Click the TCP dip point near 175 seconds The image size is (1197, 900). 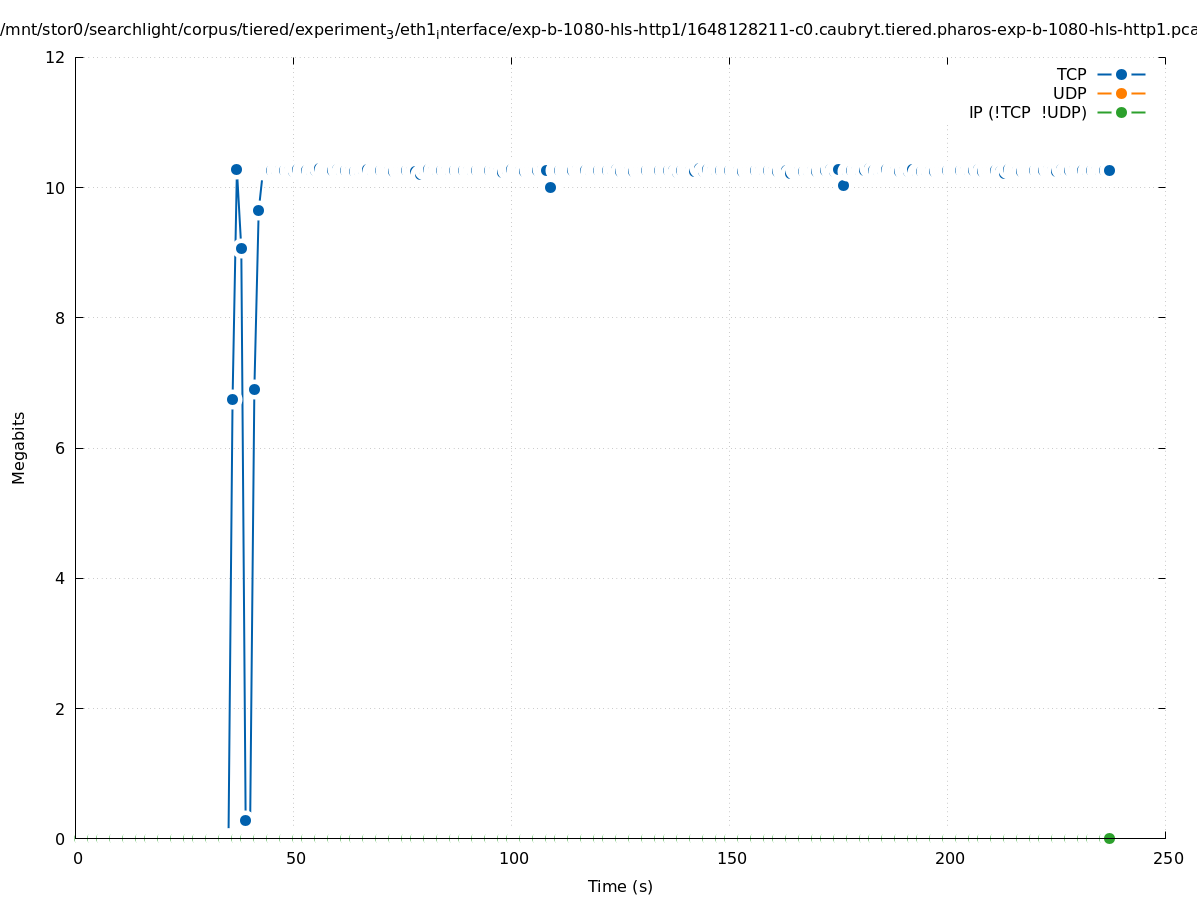[x=843, y=185]
